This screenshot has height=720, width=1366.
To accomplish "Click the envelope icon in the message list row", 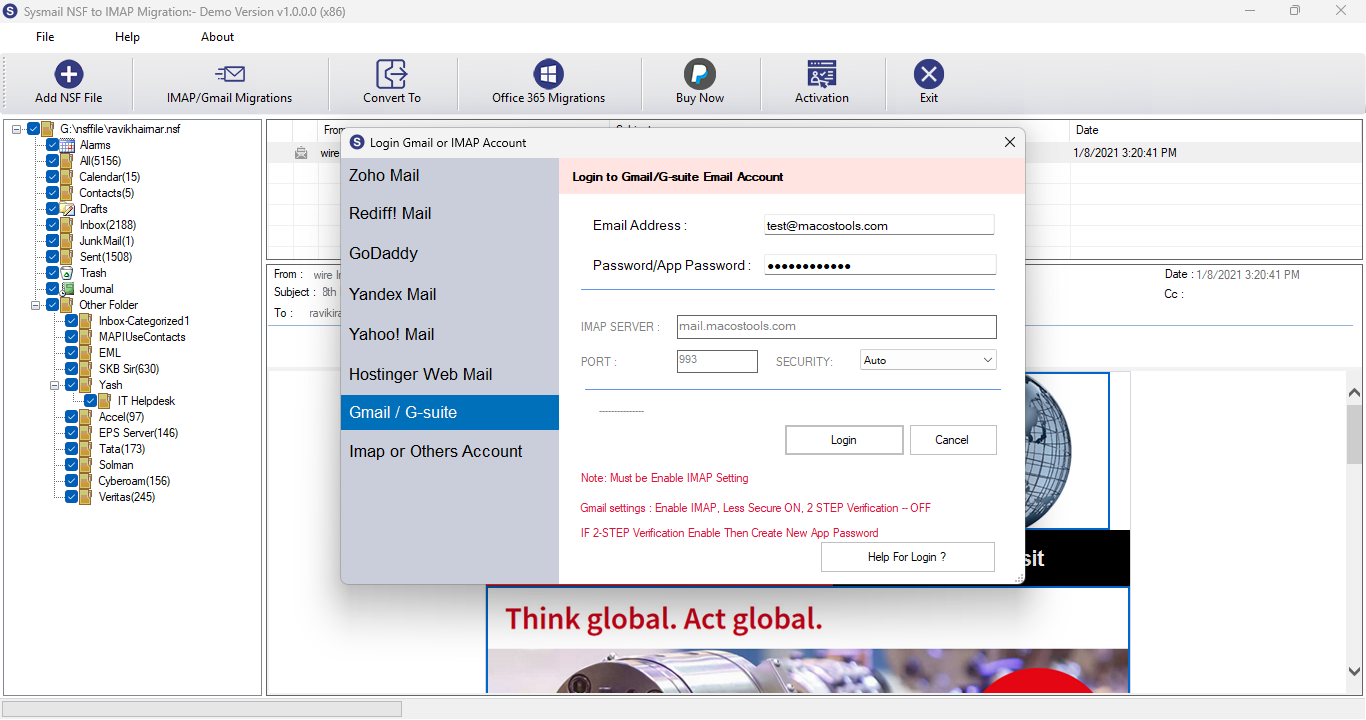I will point(301,153).
